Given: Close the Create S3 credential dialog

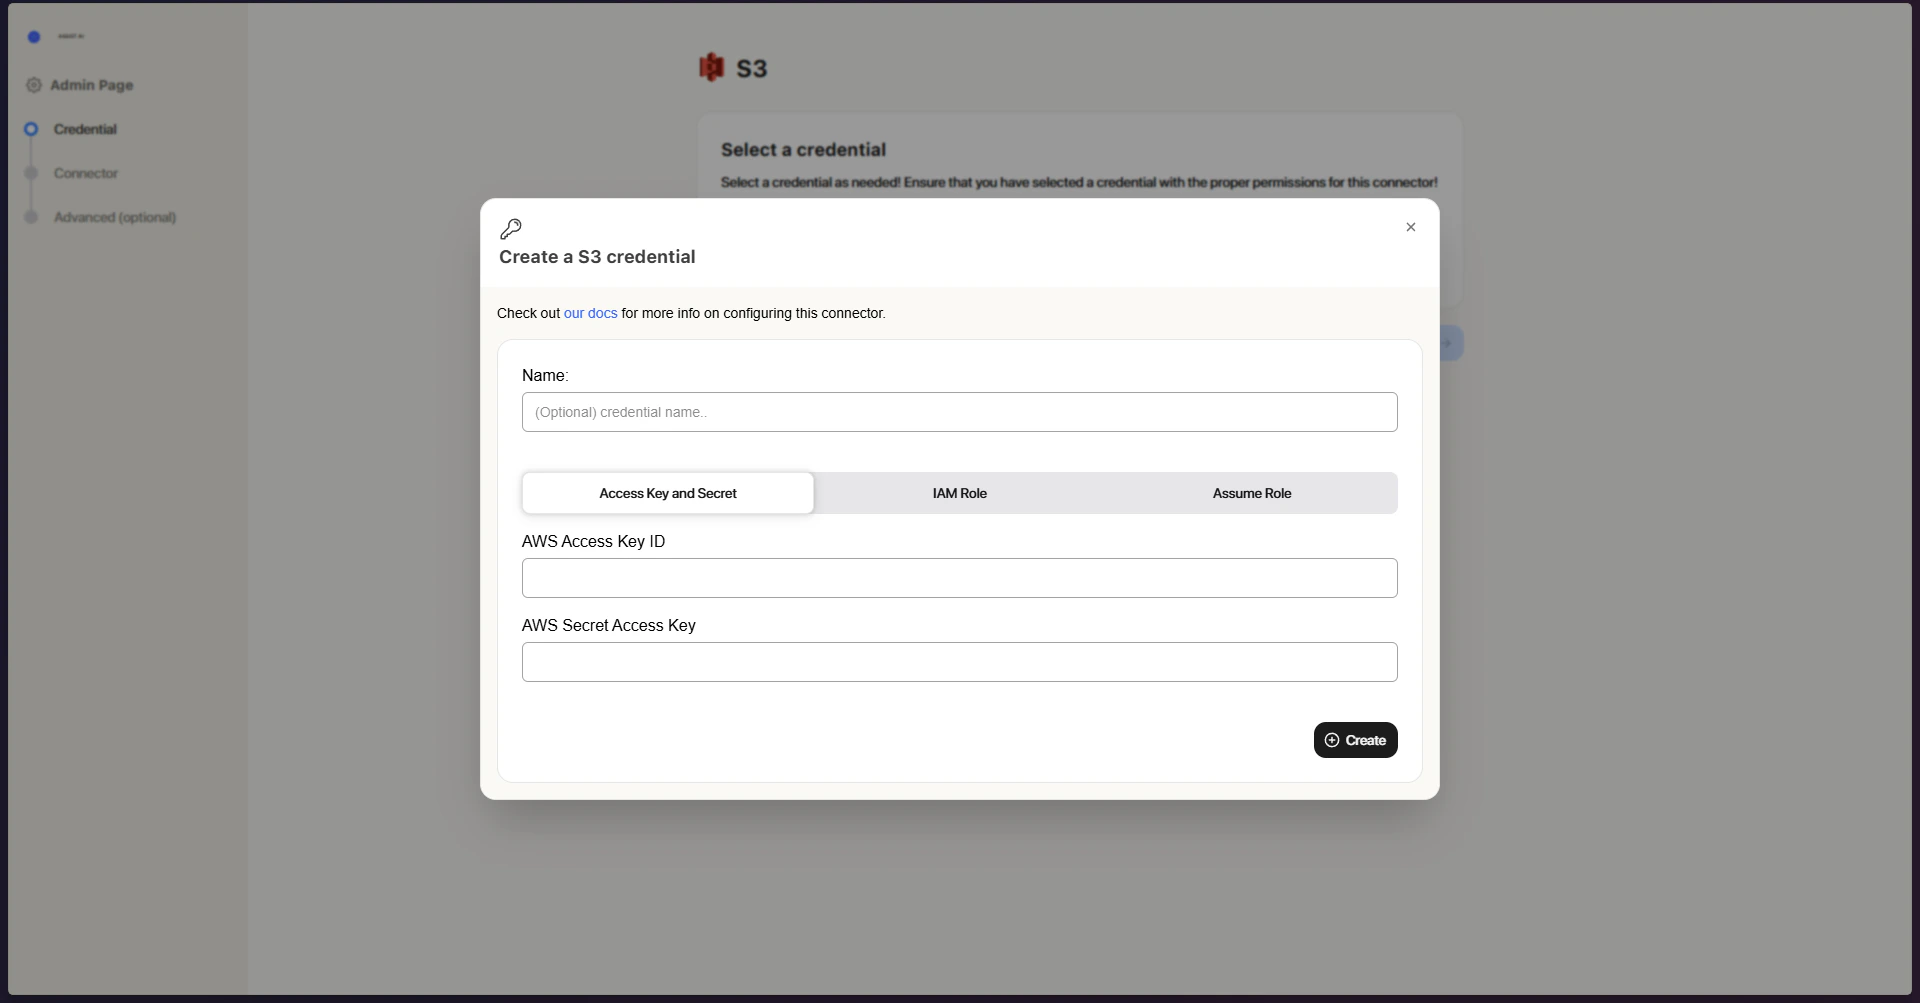Looking at the screenshot, I should point(1410,227).
